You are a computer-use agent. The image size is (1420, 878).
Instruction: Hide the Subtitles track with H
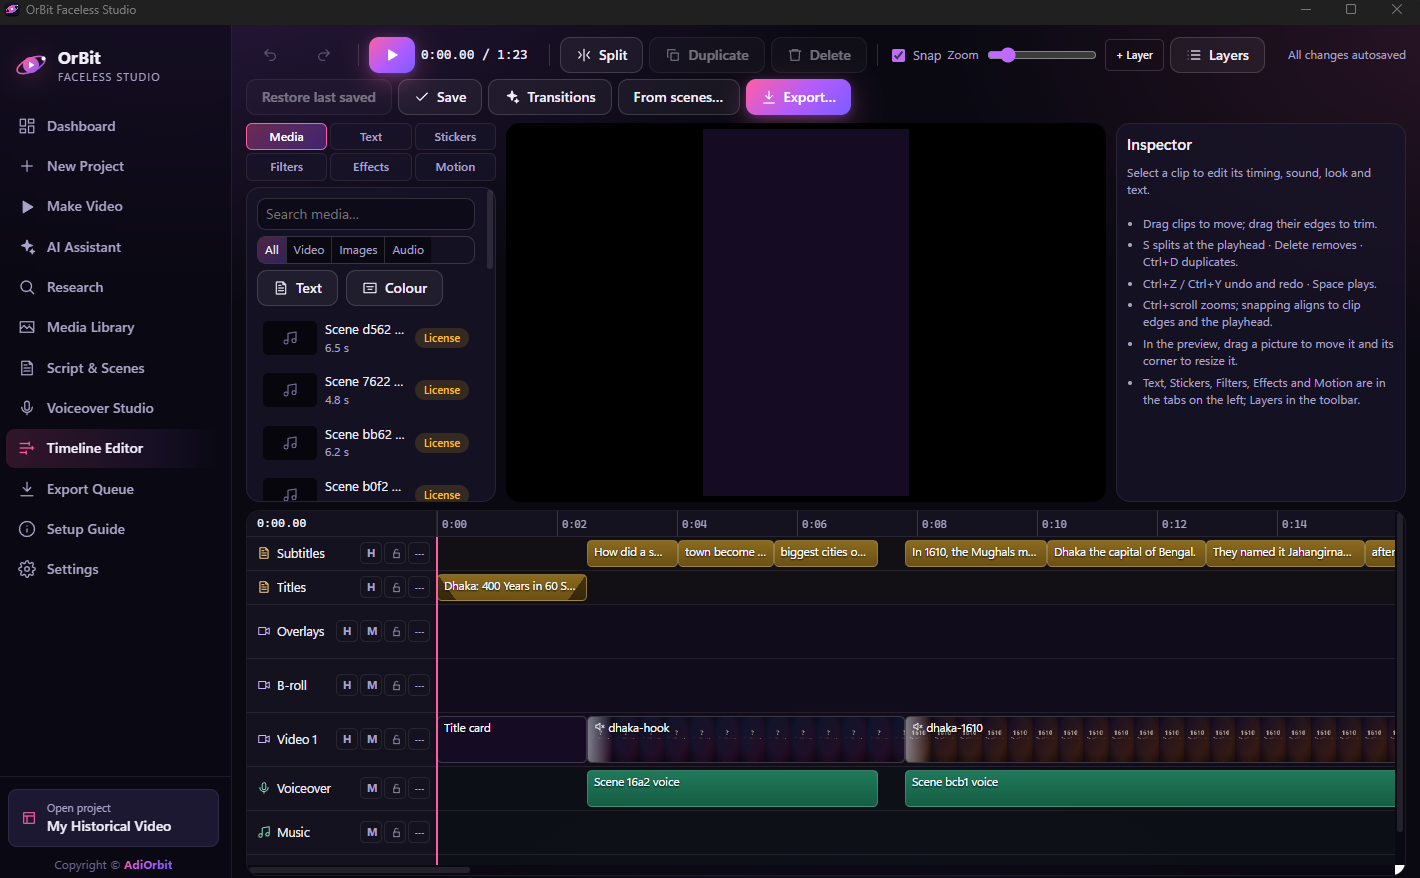(x=371, y=553)
